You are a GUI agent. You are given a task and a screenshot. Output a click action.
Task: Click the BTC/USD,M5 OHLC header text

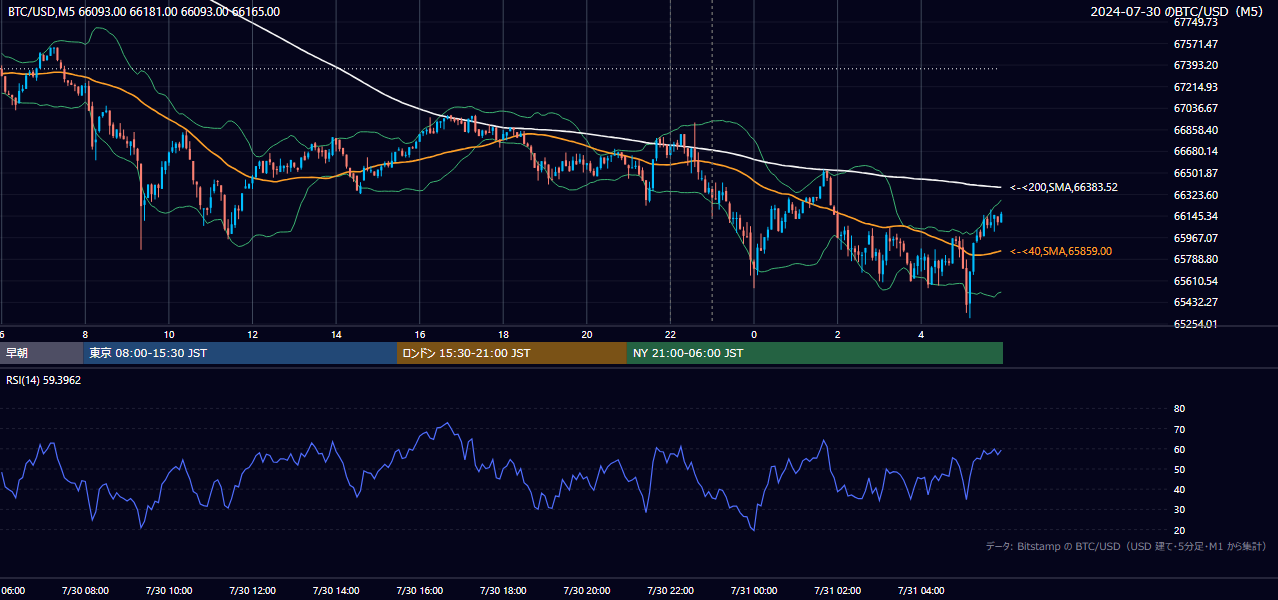144,12
